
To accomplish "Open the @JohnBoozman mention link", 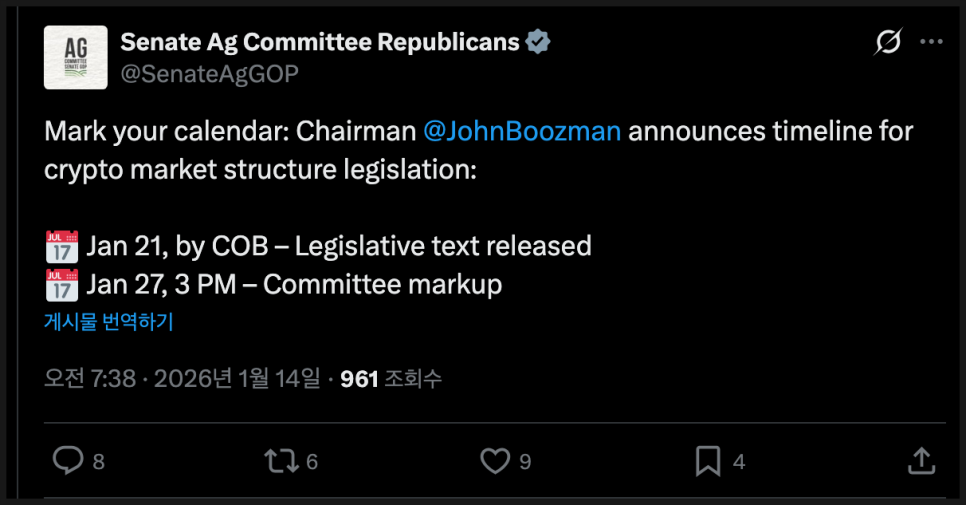I will click(522, 131).
